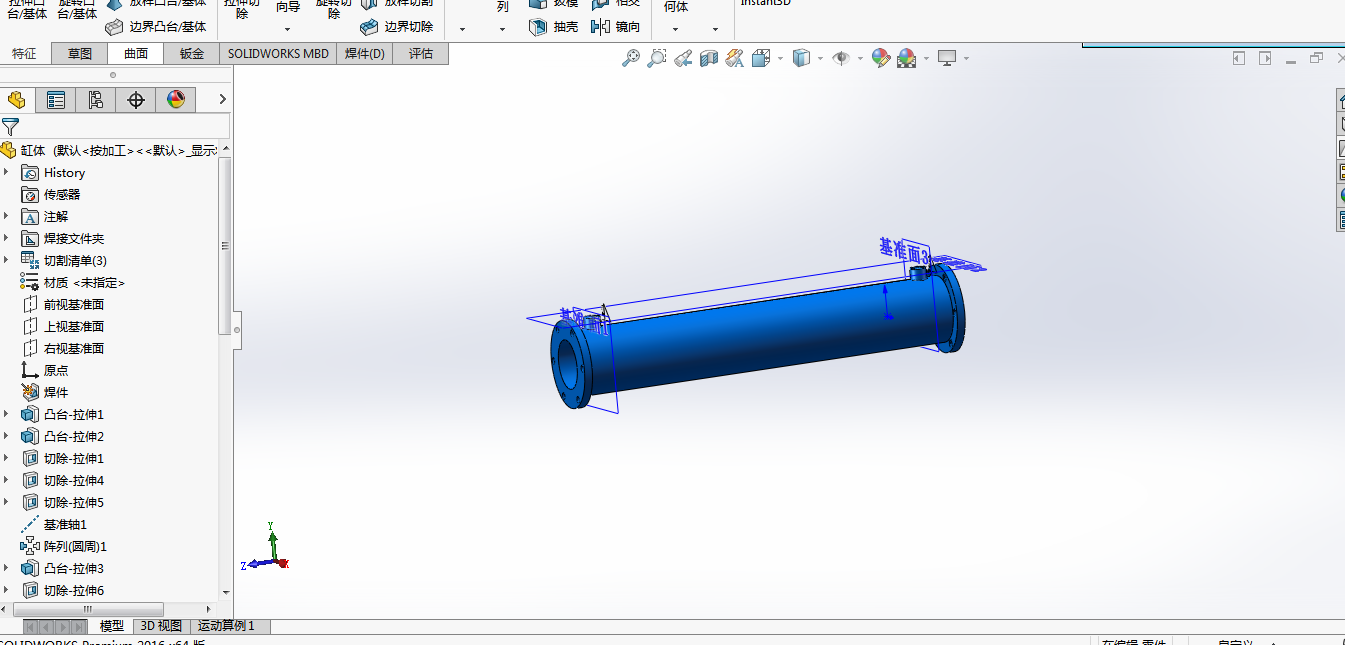The image size is (1345, 645).
Task: Expand the History folder
Action: [6, 172]
